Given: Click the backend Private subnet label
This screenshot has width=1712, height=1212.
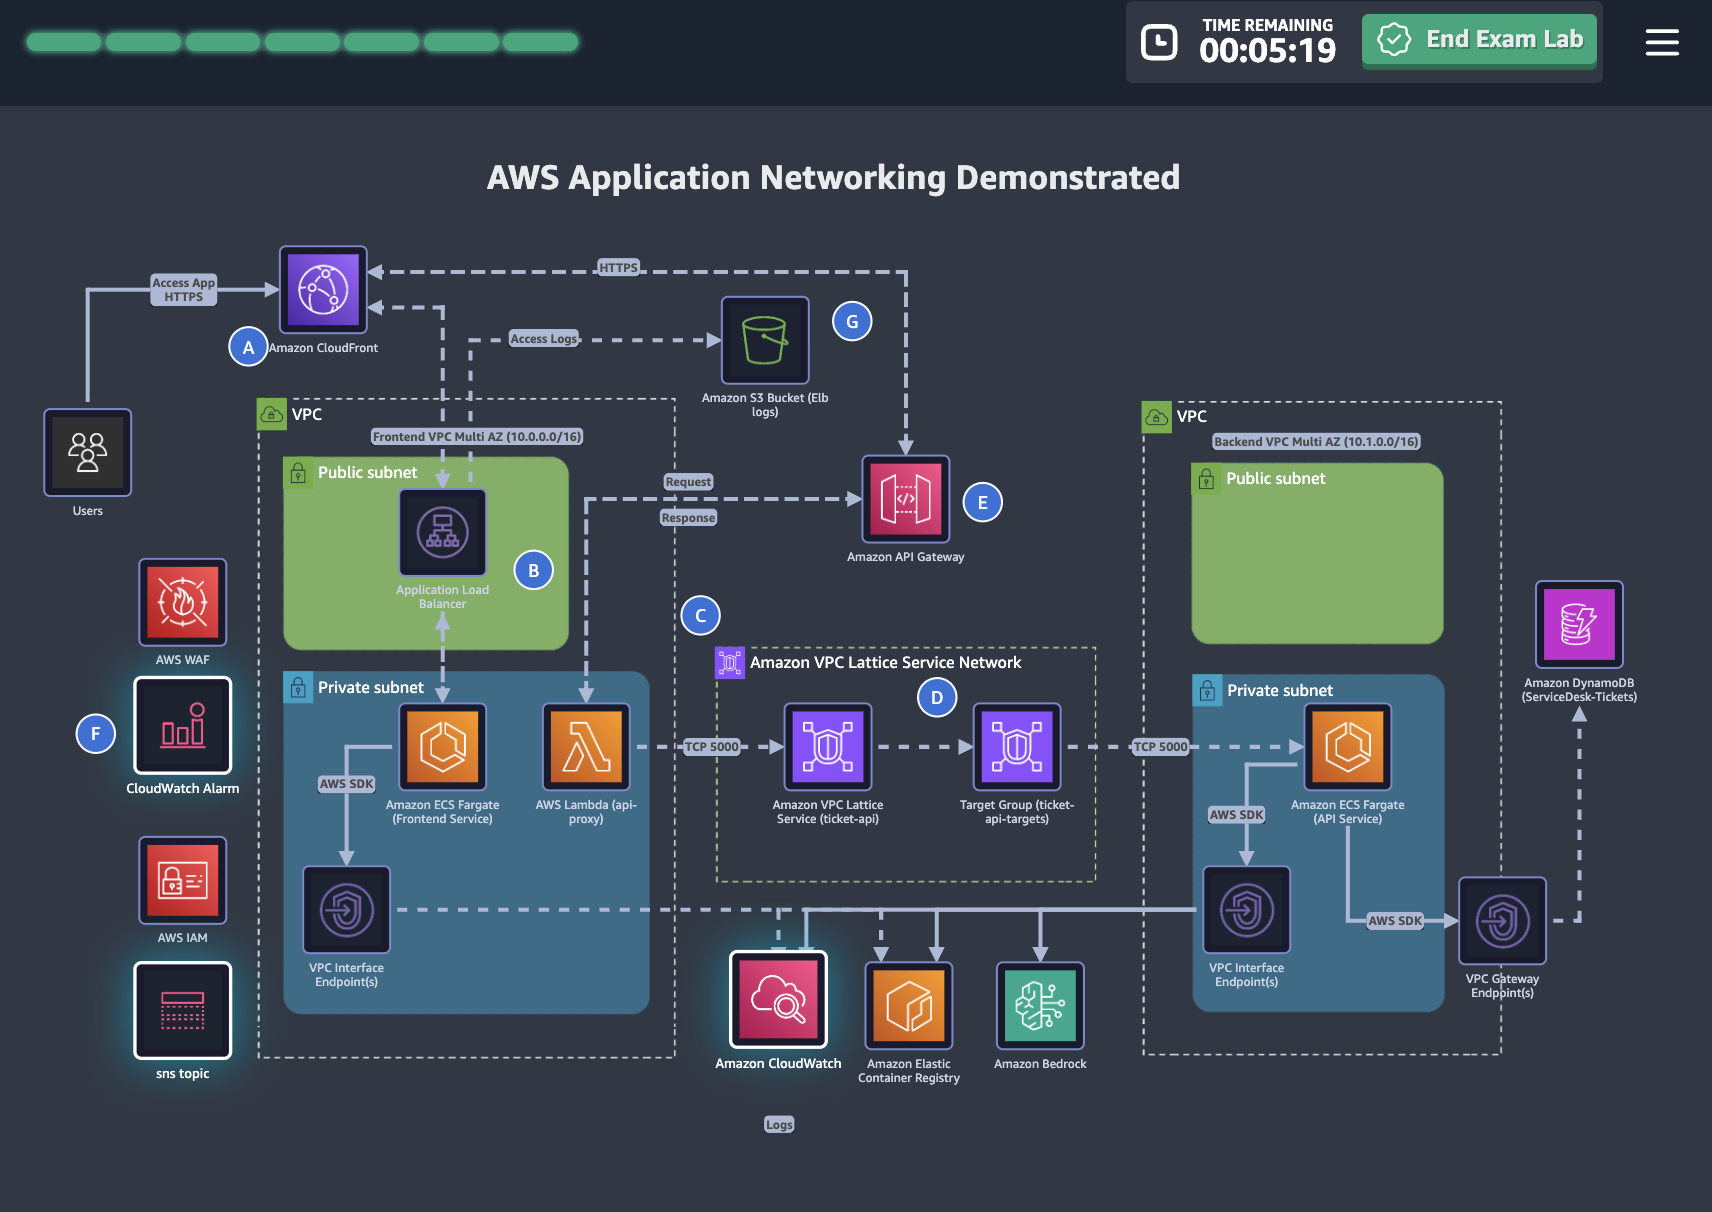Looking at the screenshot, I should (1280, 690).
